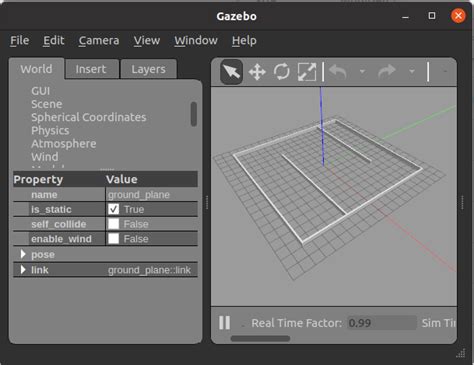Enable the self_collide checkbox
This screenshot has height=365, width=474.
tap(113, 224)
